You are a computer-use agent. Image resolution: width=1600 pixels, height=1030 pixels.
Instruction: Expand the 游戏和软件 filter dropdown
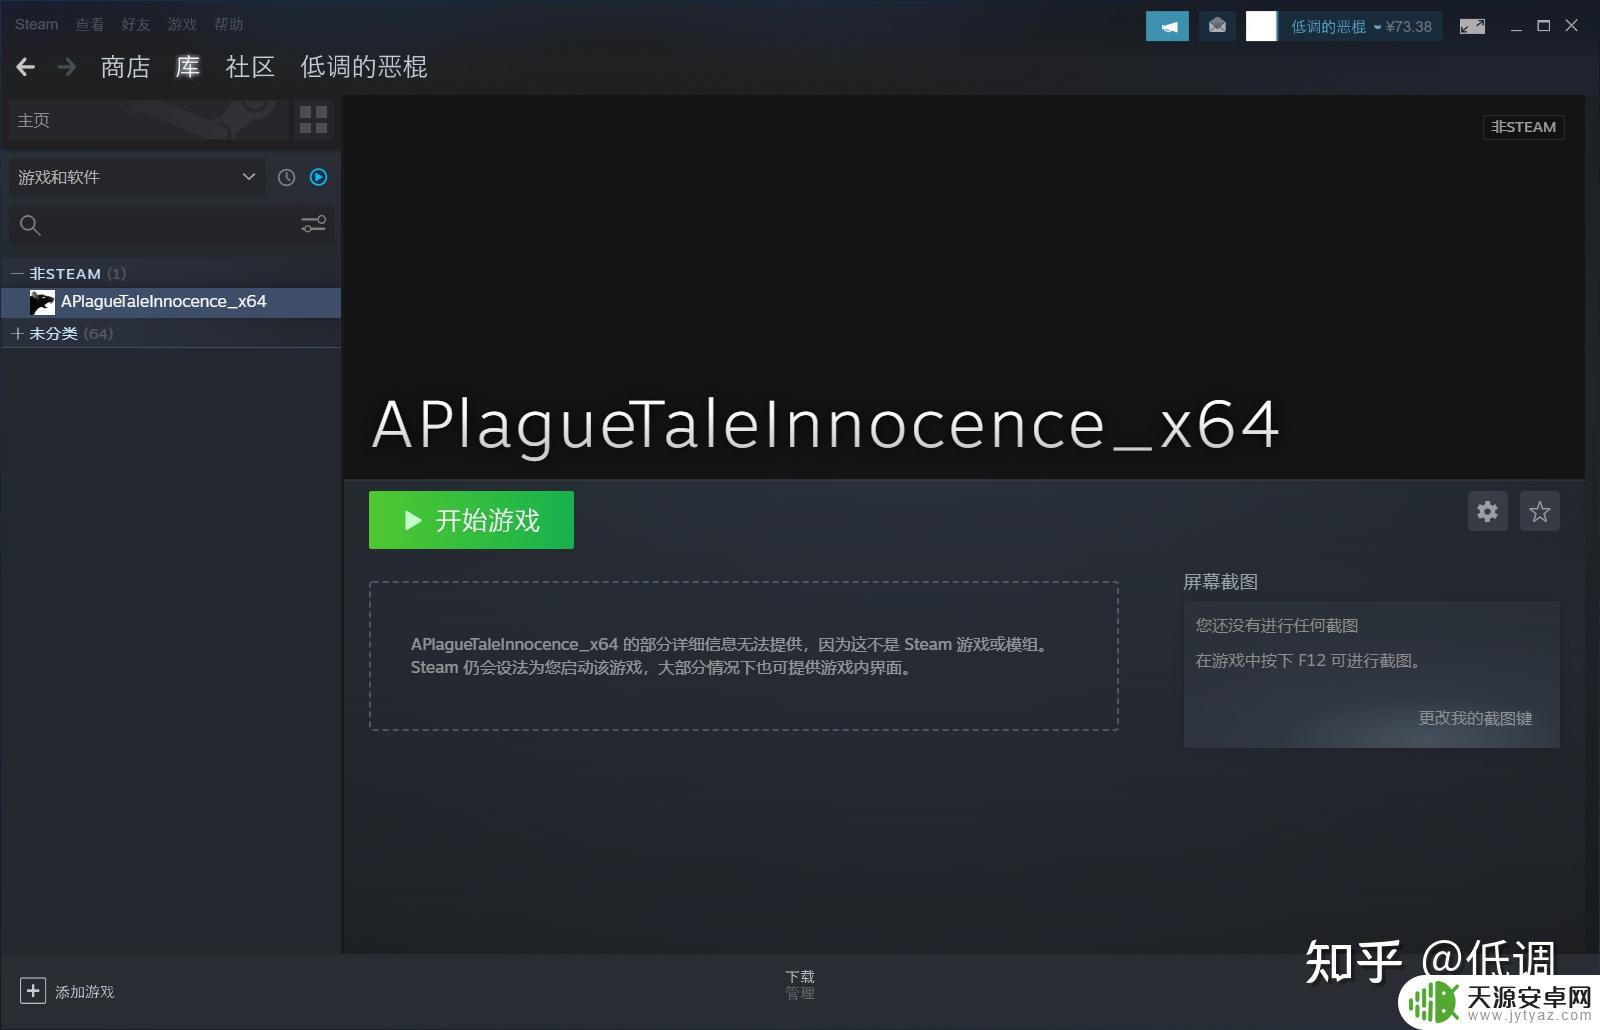coord(137,177)
